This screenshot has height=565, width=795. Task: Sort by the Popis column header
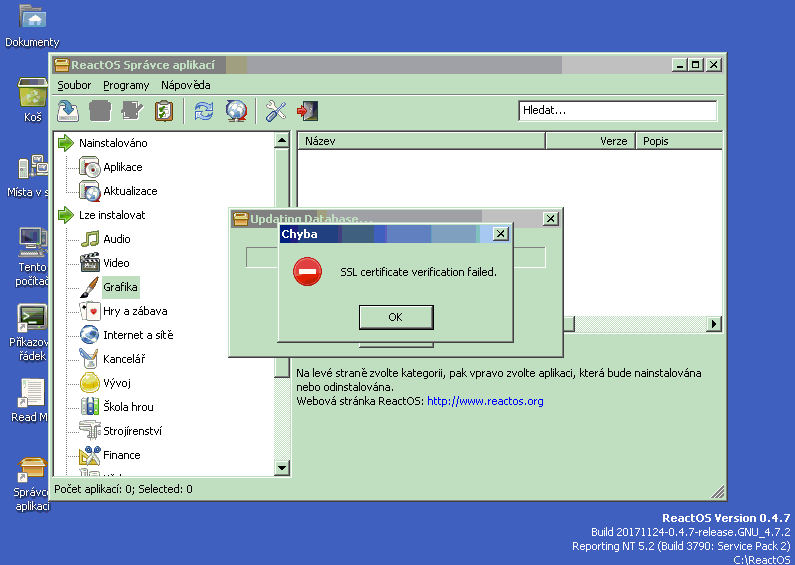[x=679, y=141]
